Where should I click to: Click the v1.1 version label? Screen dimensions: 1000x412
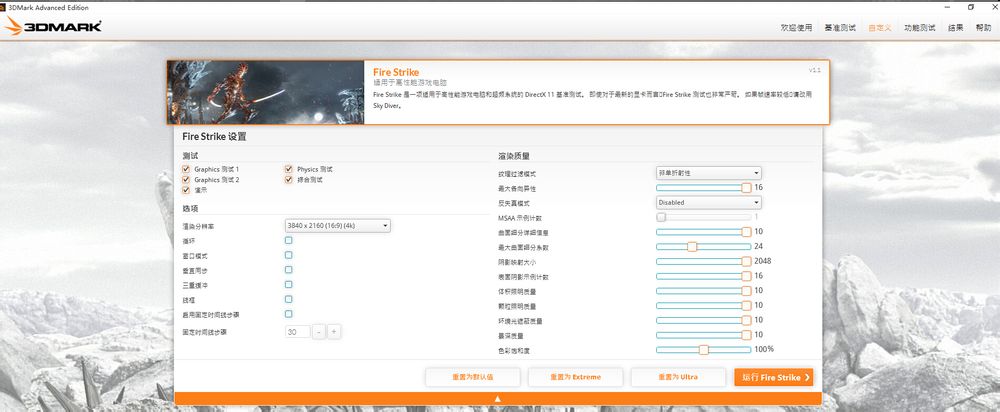(x=814, y=70)
